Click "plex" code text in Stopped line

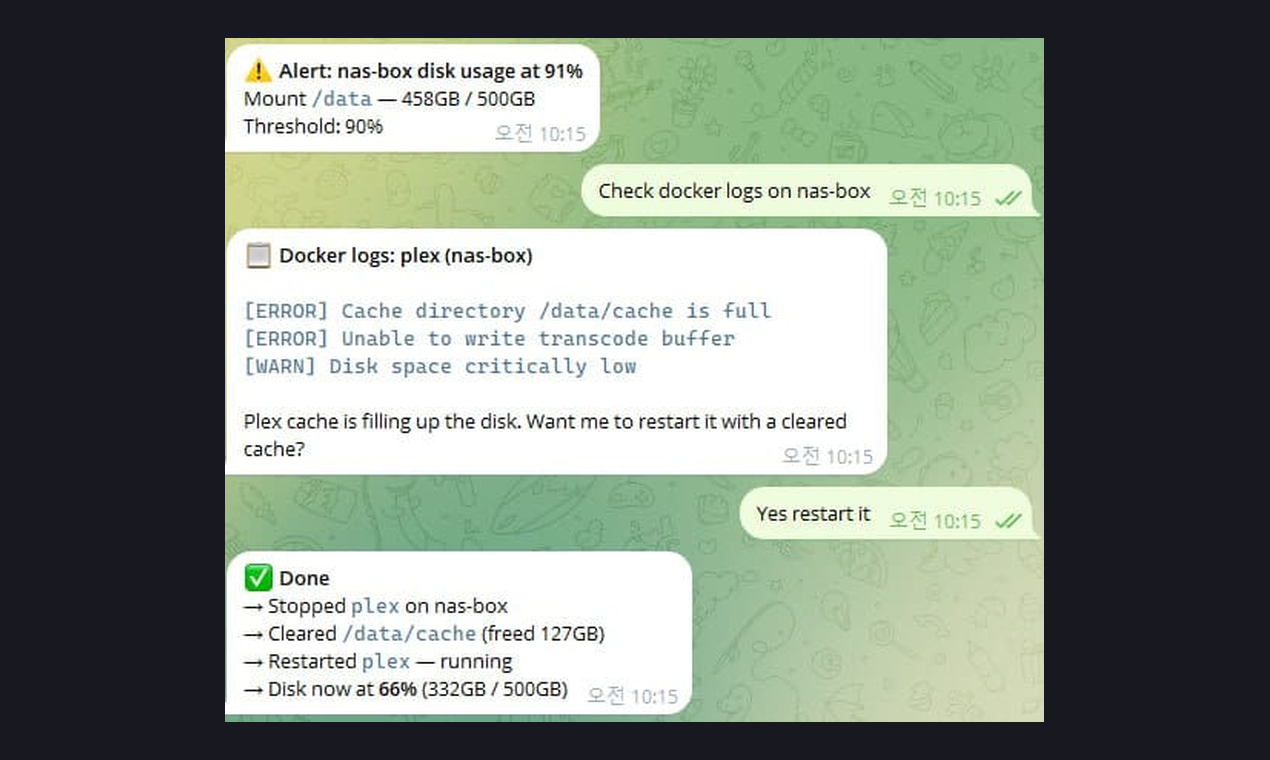coord(375,606)
